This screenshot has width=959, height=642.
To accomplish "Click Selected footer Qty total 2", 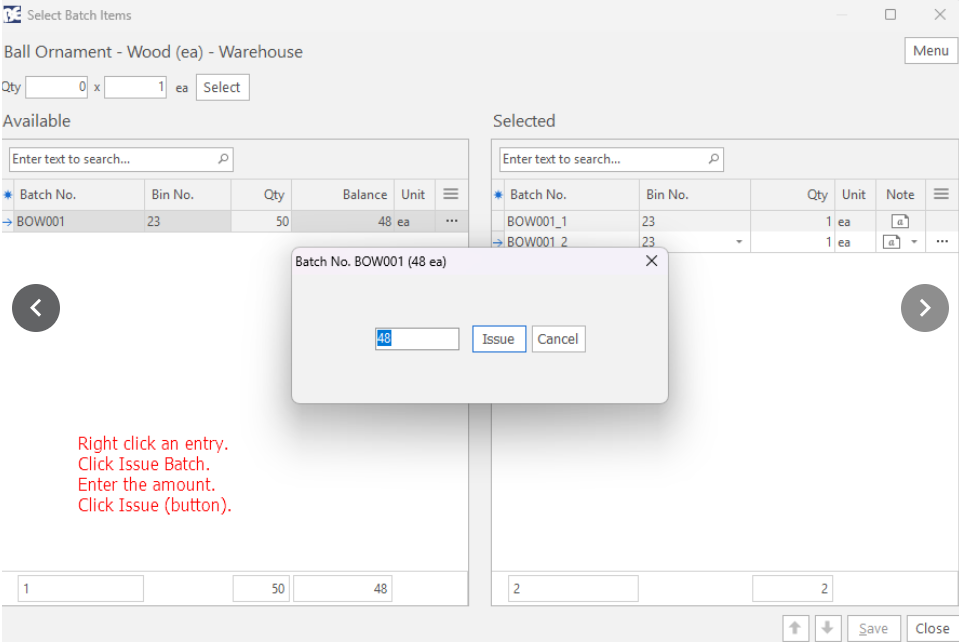I will pos(793,588).
